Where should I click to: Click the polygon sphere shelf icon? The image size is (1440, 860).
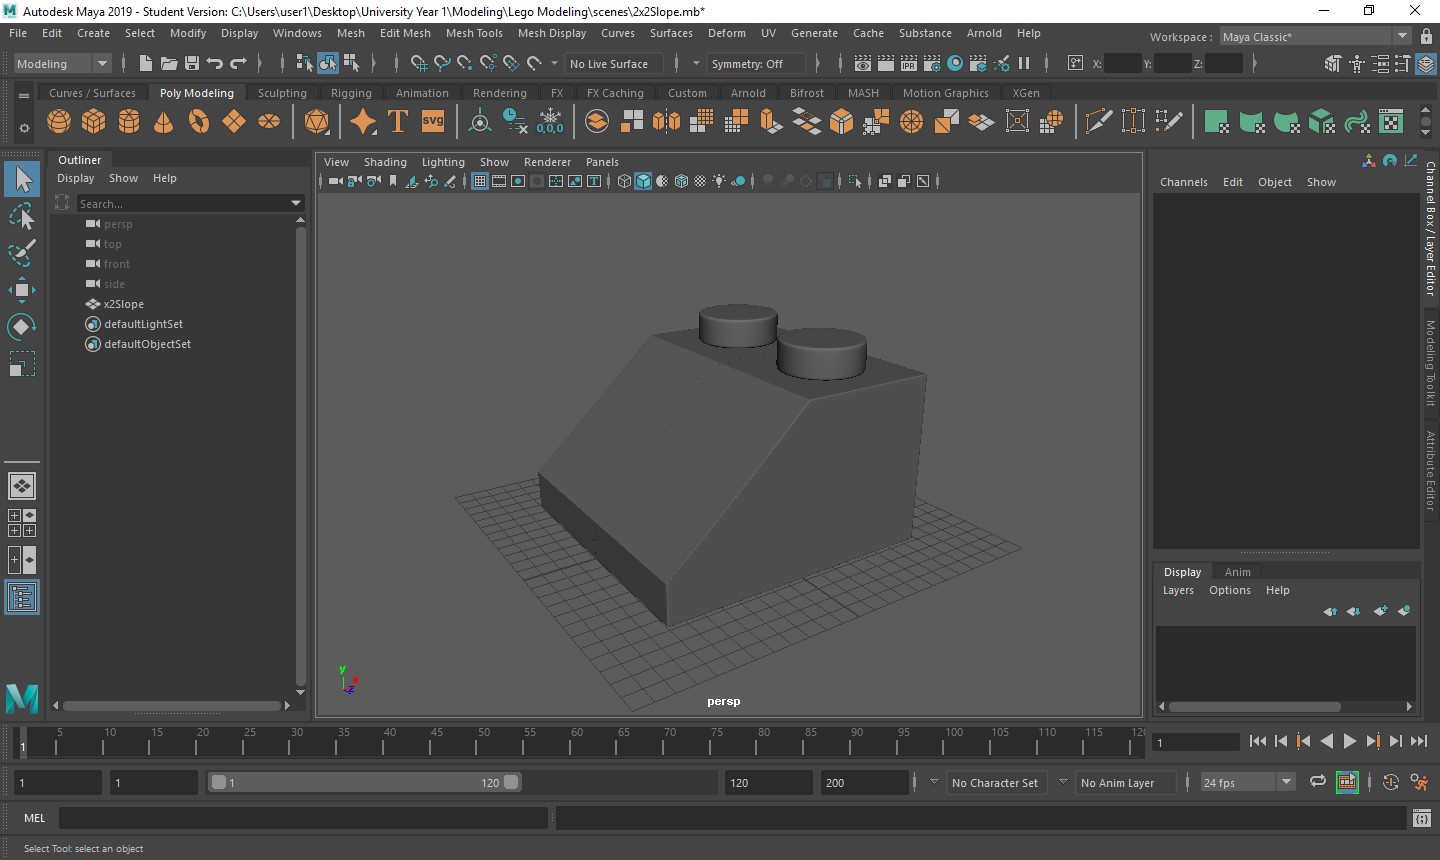(59, 122)
